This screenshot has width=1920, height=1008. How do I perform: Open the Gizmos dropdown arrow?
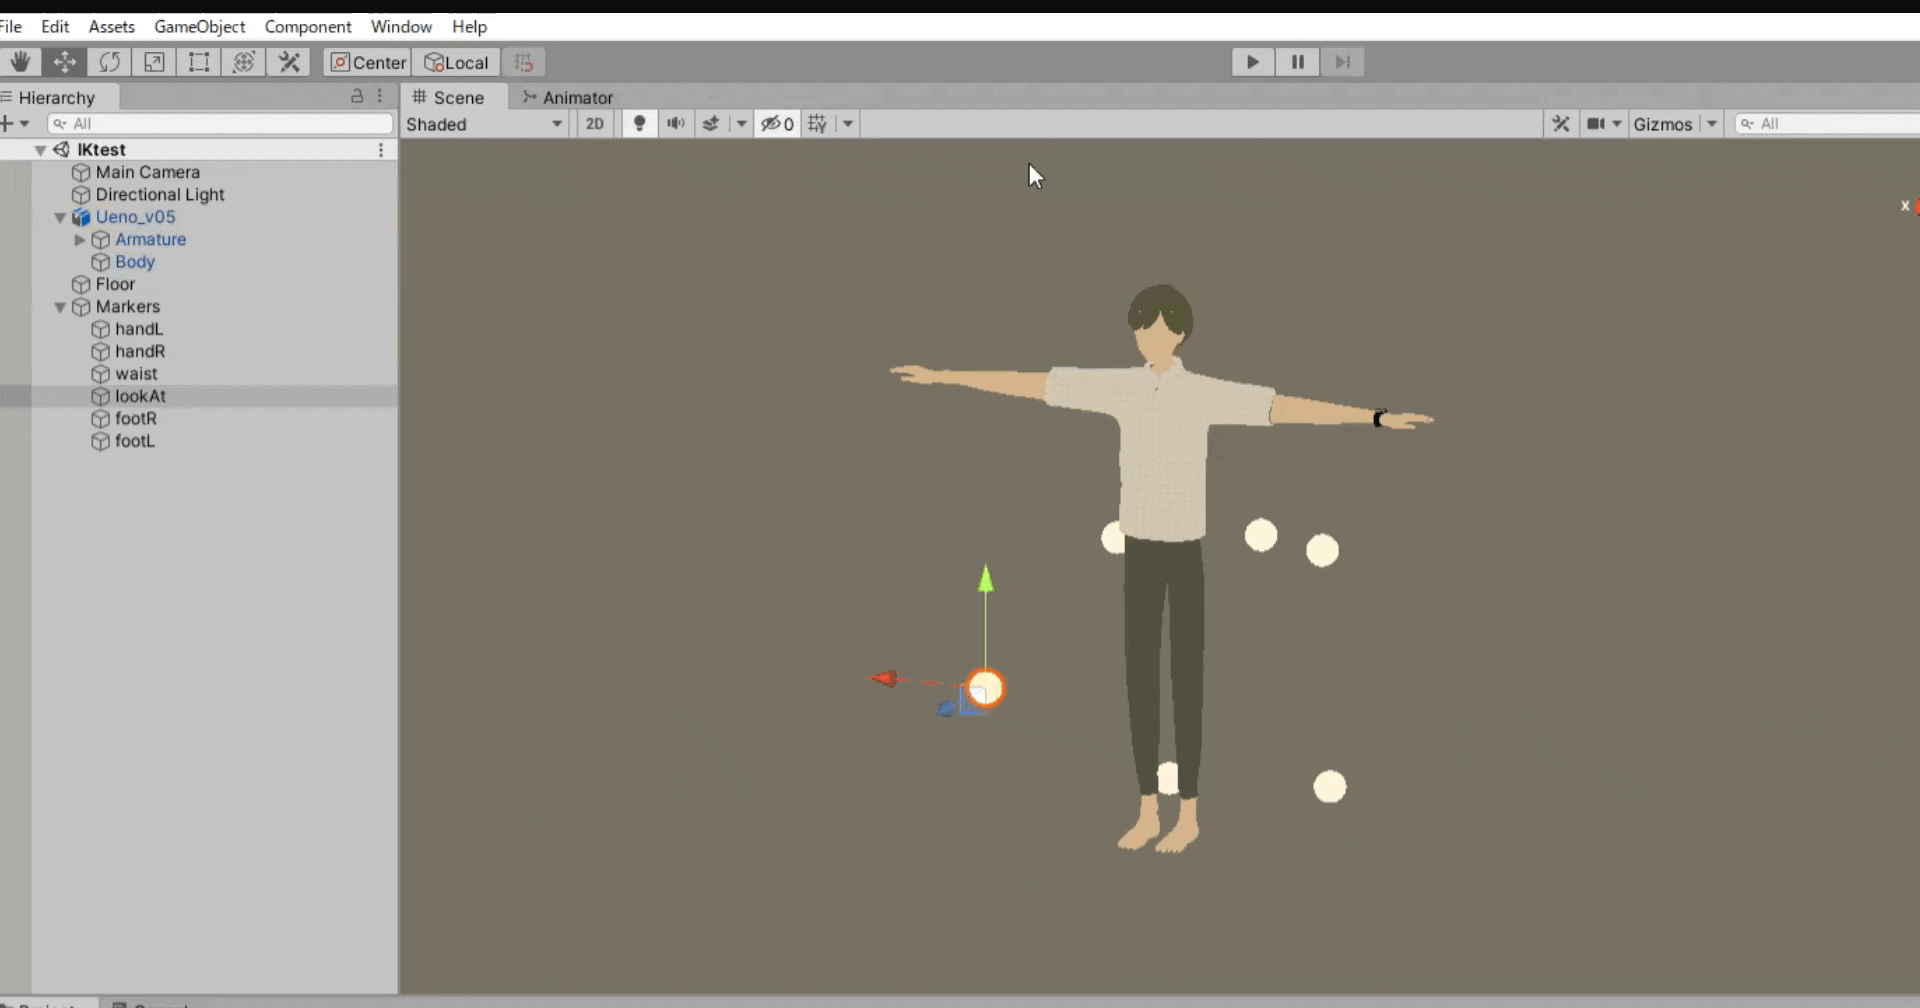1711,124
